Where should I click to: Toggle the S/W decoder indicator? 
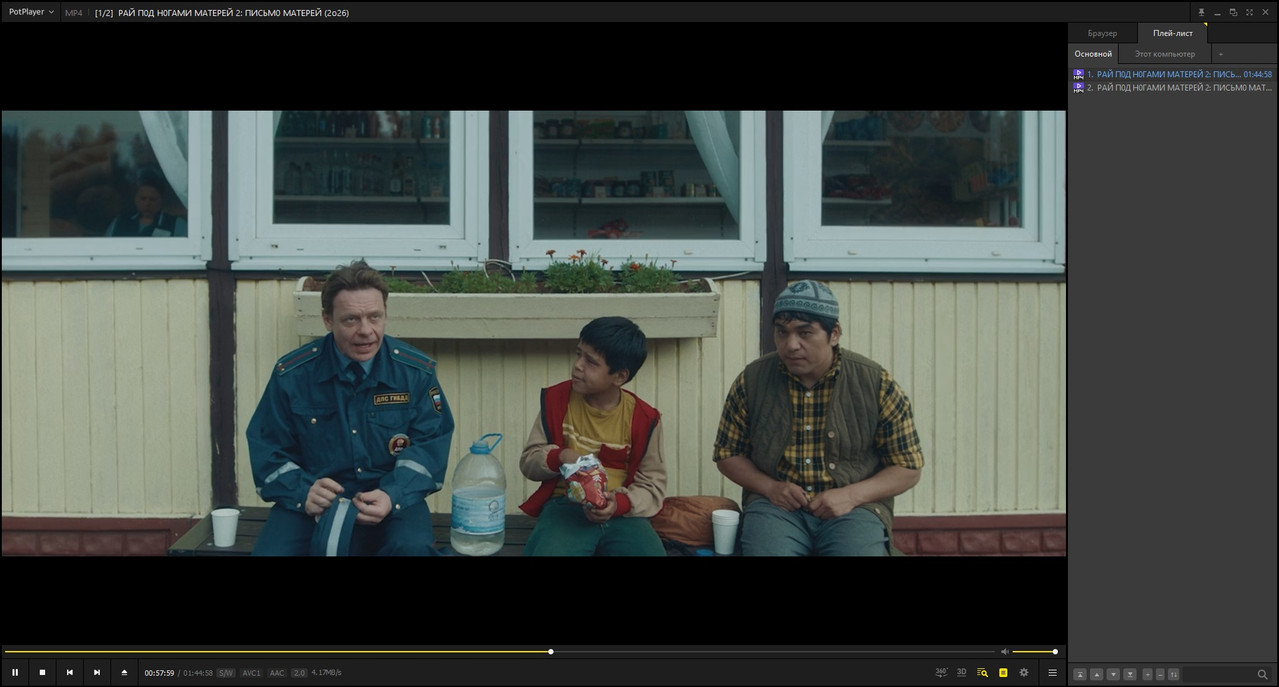[x=226, y=673]
